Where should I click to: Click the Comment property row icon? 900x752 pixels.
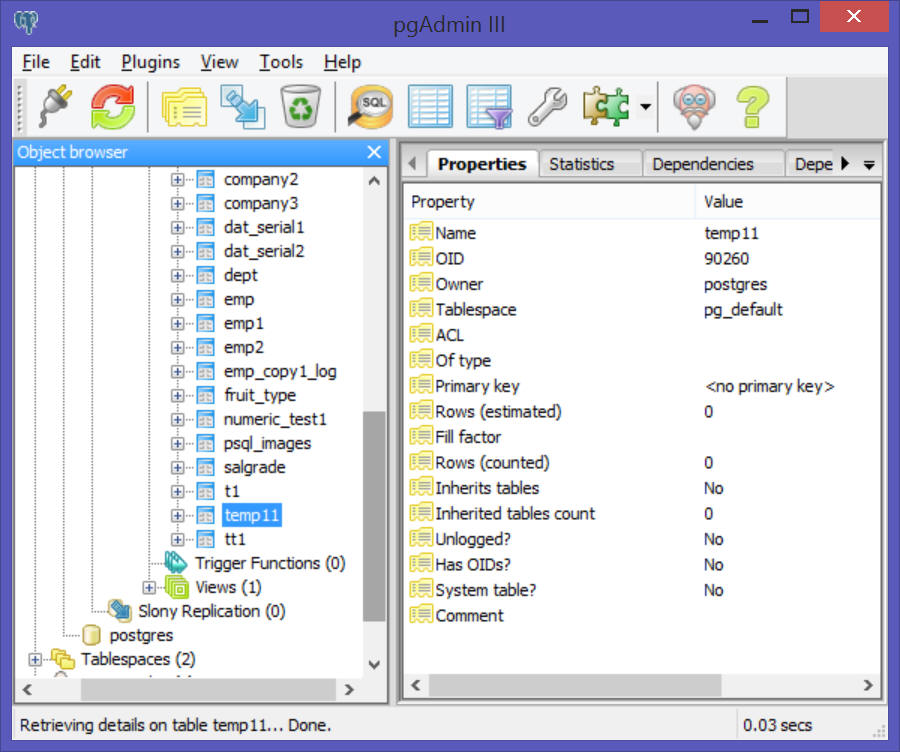coord(421,614)
